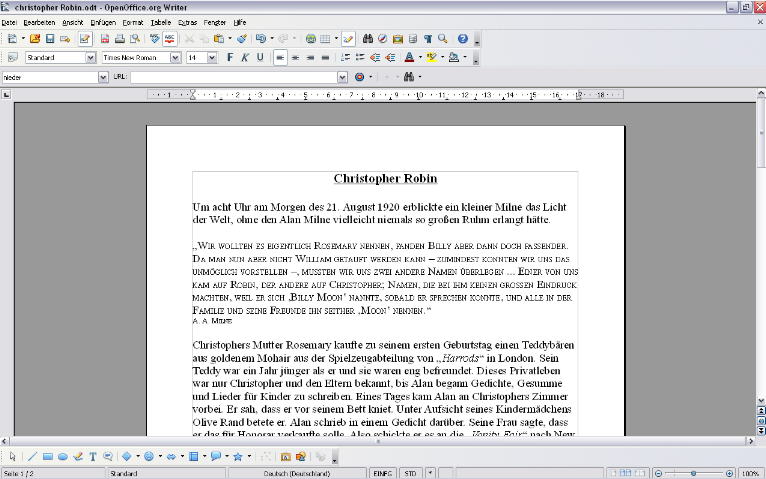Toggle Italic formatting button K
This screenshot has width=766, height=479.
click(245, 58)
